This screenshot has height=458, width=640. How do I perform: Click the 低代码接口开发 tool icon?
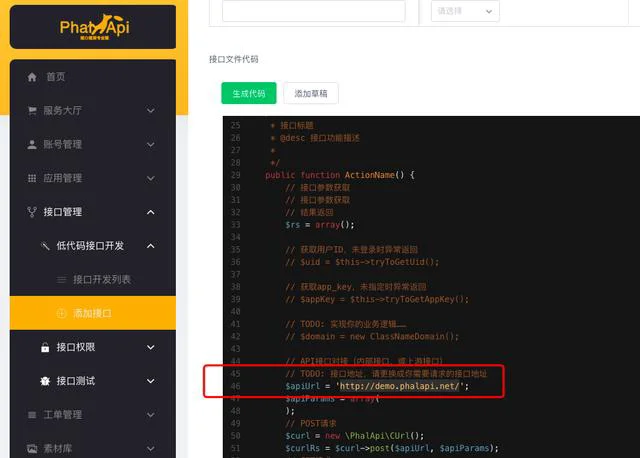(x=45, y=246)
